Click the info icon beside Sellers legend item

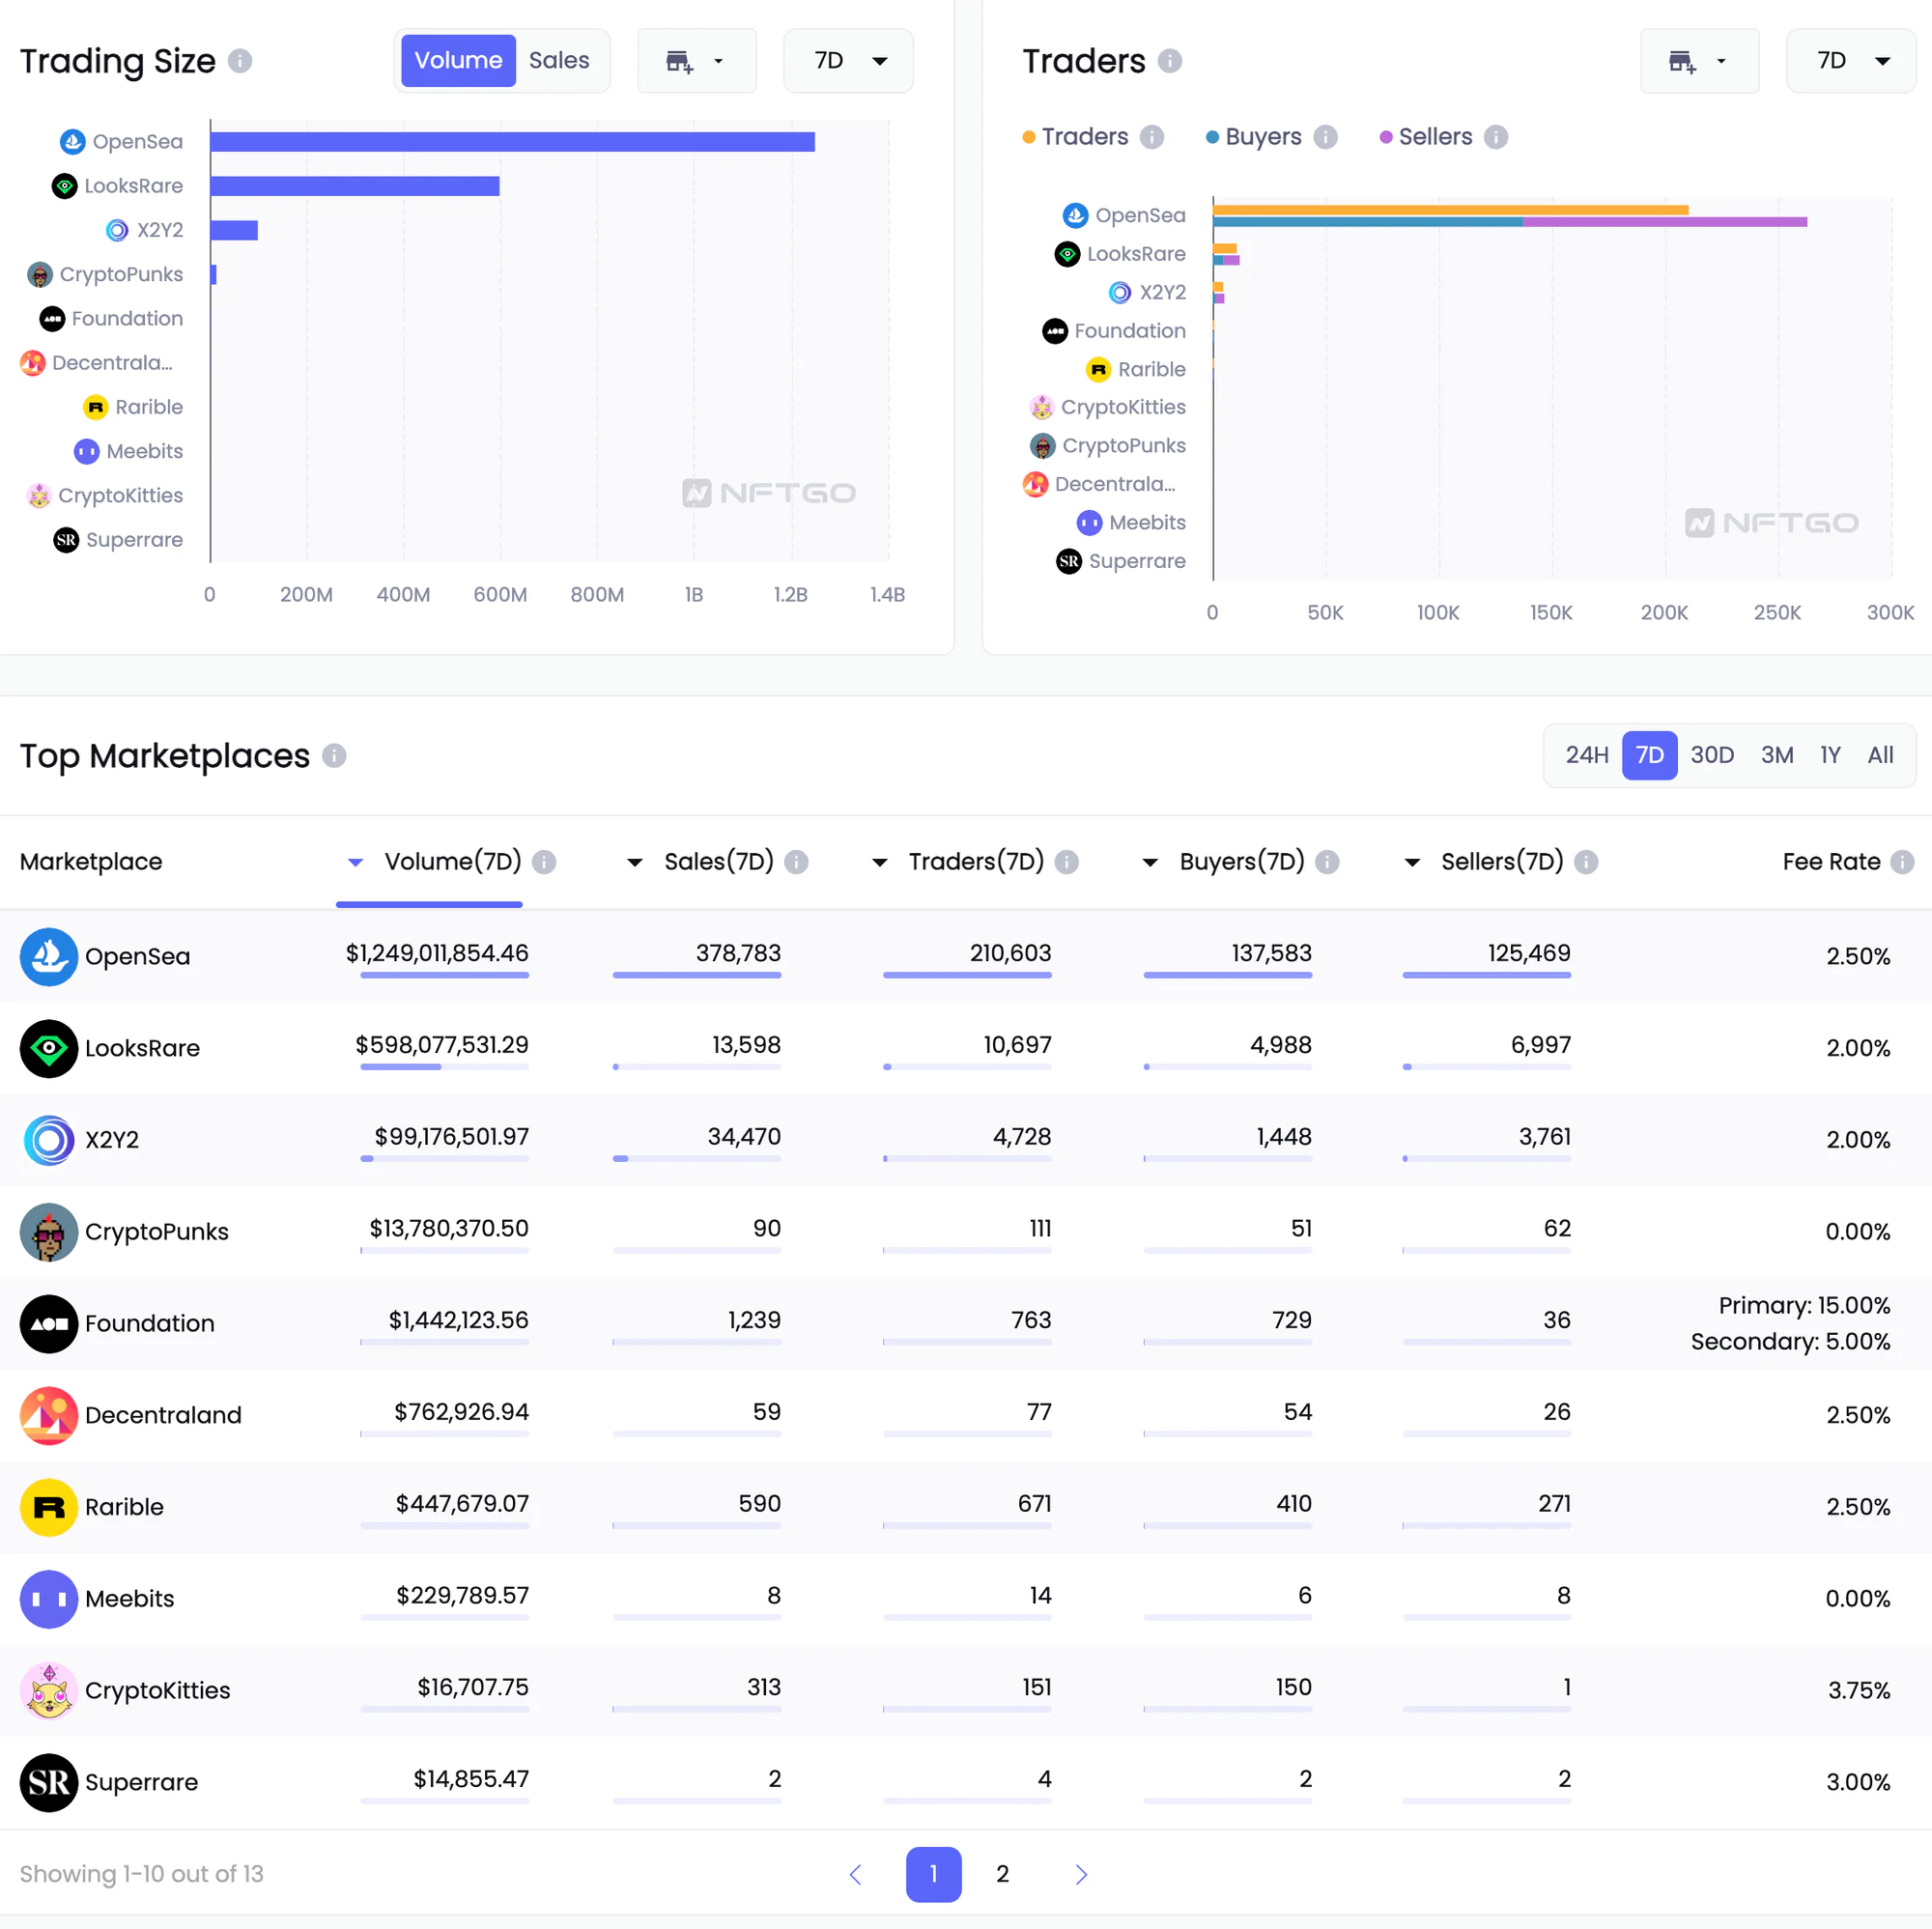1496,137
